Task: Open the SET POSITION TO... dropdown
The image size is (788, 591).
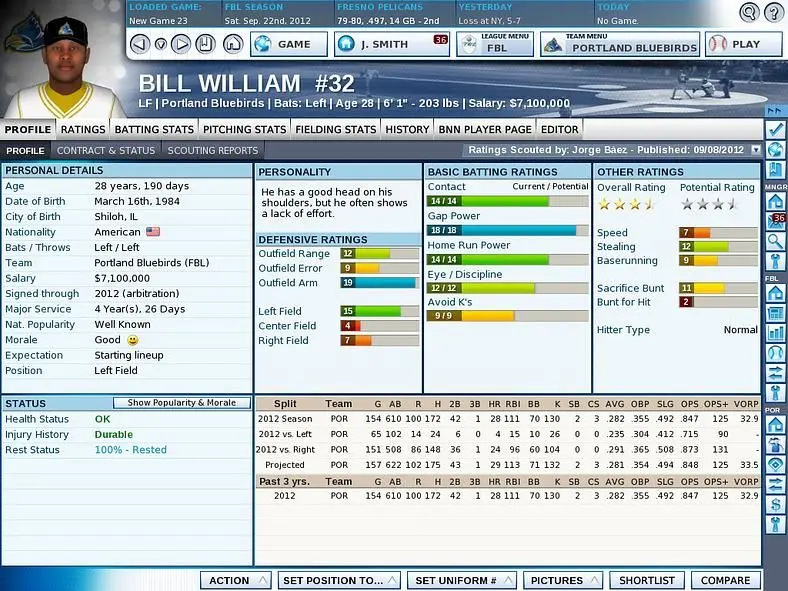Action: (339, 580)
